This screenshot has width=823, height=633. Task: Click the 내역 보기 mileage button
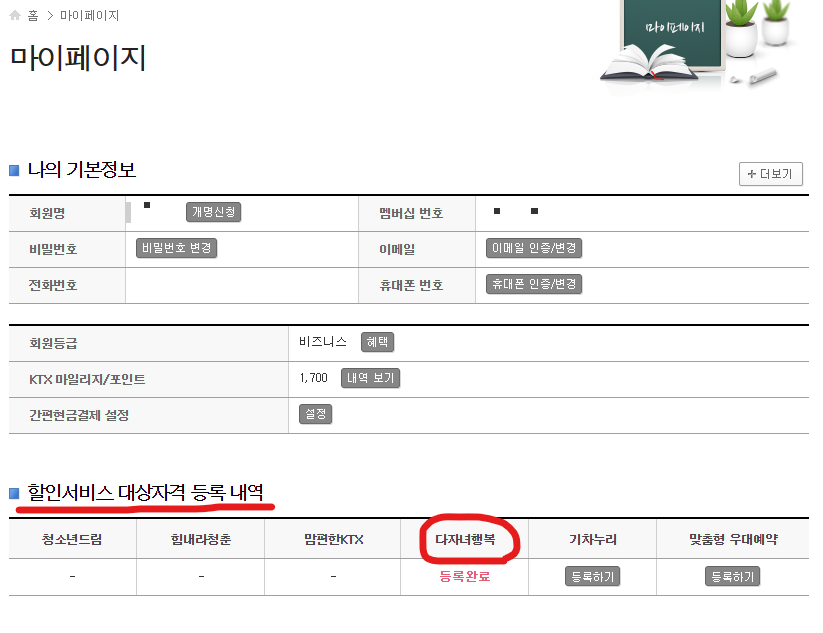coord(371,378)
